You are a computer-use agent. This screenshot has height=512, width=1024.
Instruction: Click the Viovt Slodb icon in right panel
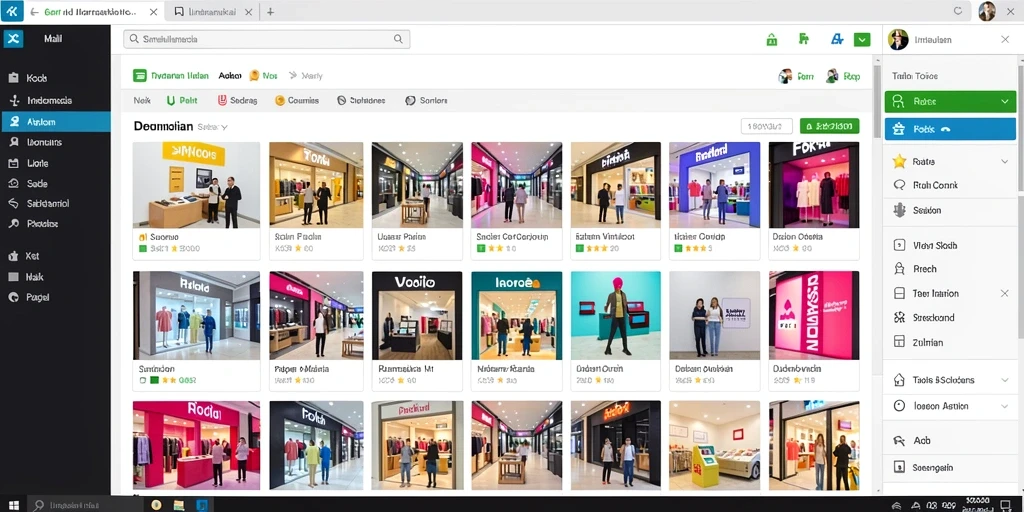tap(899, 246)
